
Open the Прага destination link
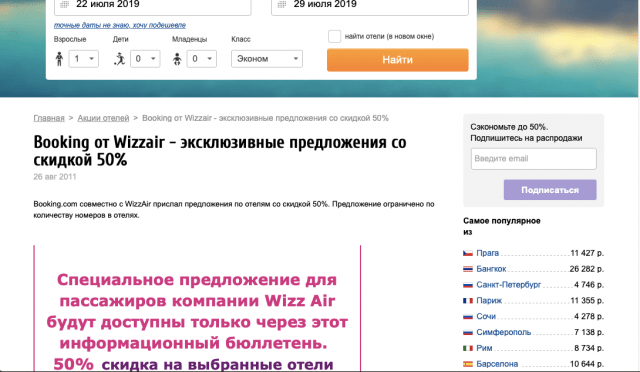tap(487, 253)
